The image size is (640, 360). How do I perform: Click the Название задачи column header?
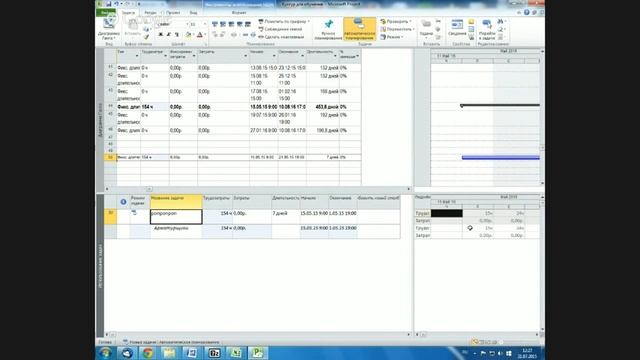click(x=176, y=202)
